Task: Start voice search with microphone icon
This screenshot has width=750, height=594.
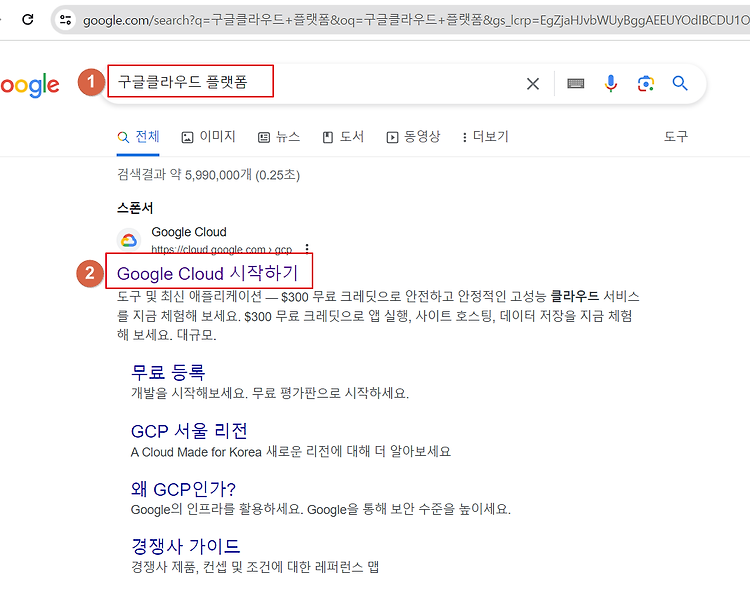Action: 610,83
